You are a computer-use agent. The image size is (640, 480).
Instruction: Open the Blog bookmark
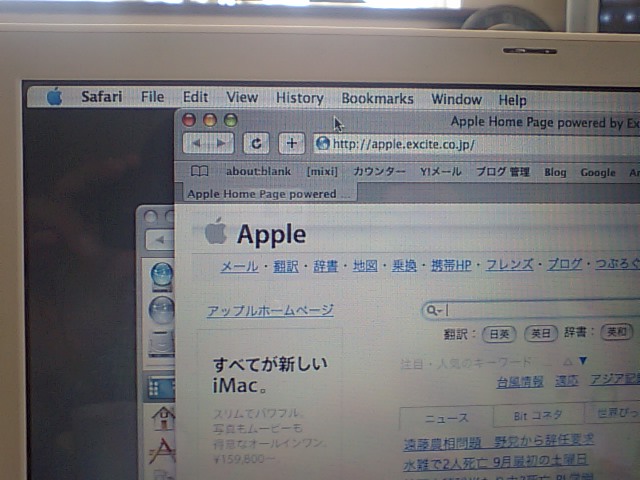tap(556, 173)
